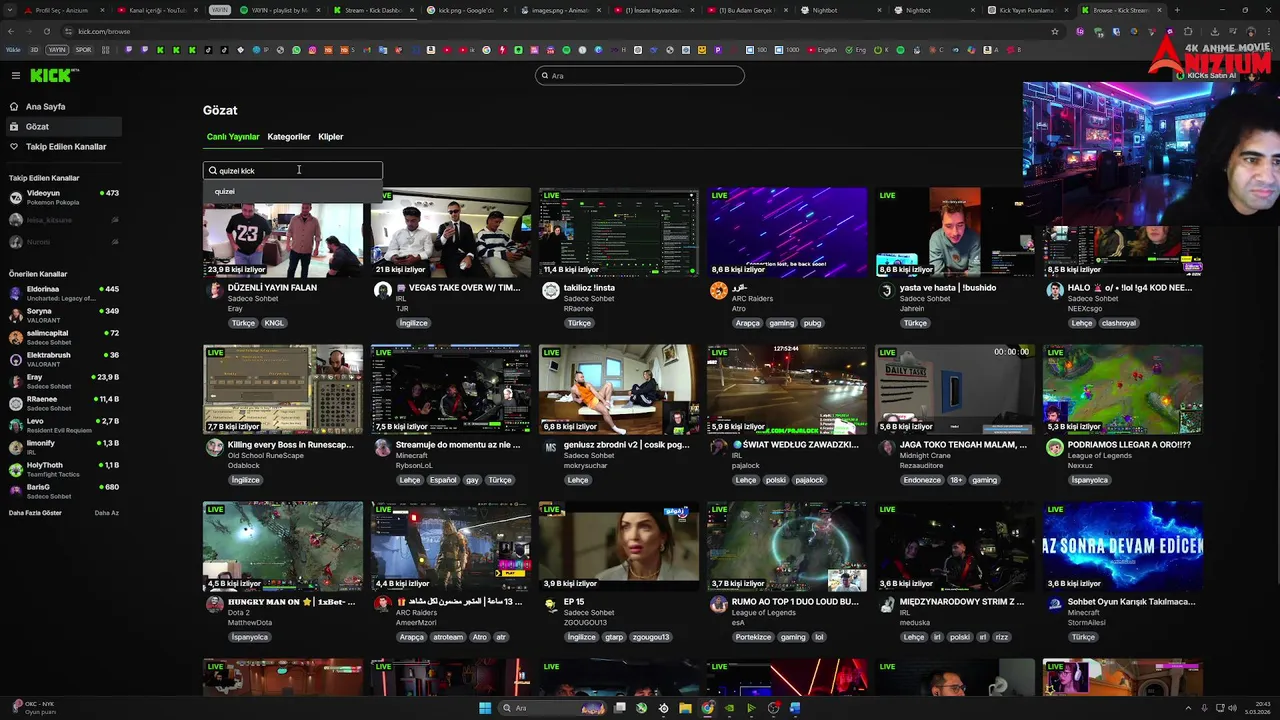This screenshot has width=1280, height=720.
Task: Filter by pajalock tag
Action: coord(809,480)
